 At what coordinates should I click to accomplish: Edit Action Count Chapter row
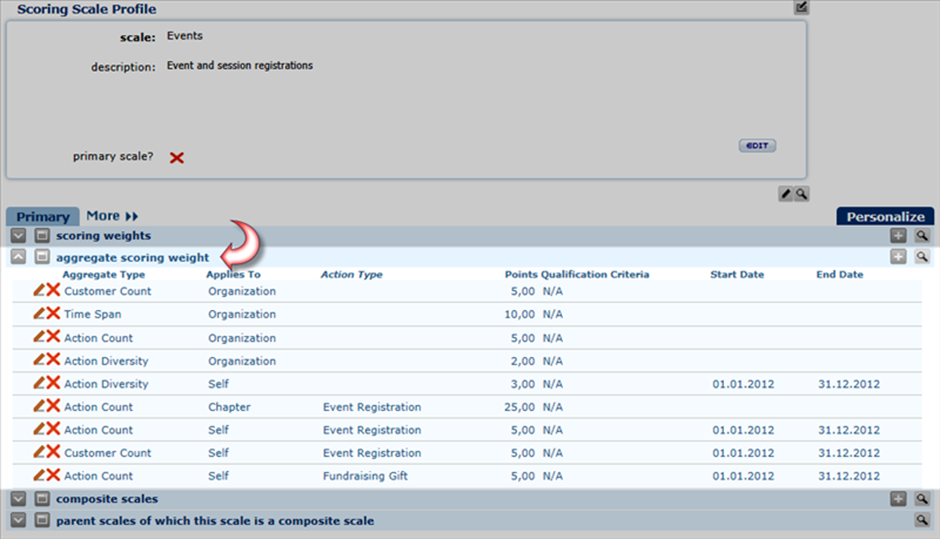pos(39,406)
